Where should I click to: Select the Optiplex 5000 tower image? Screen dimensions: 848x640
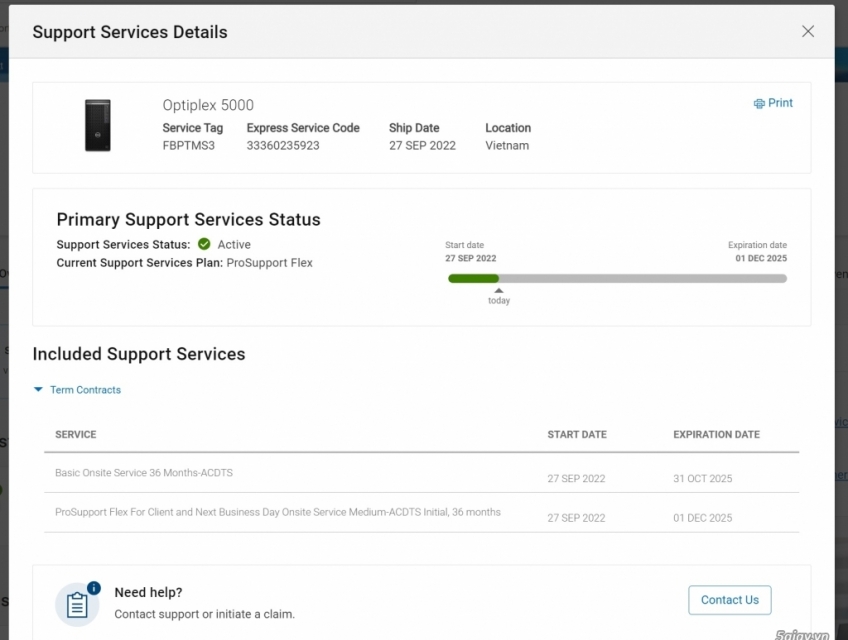pos(98,126)
